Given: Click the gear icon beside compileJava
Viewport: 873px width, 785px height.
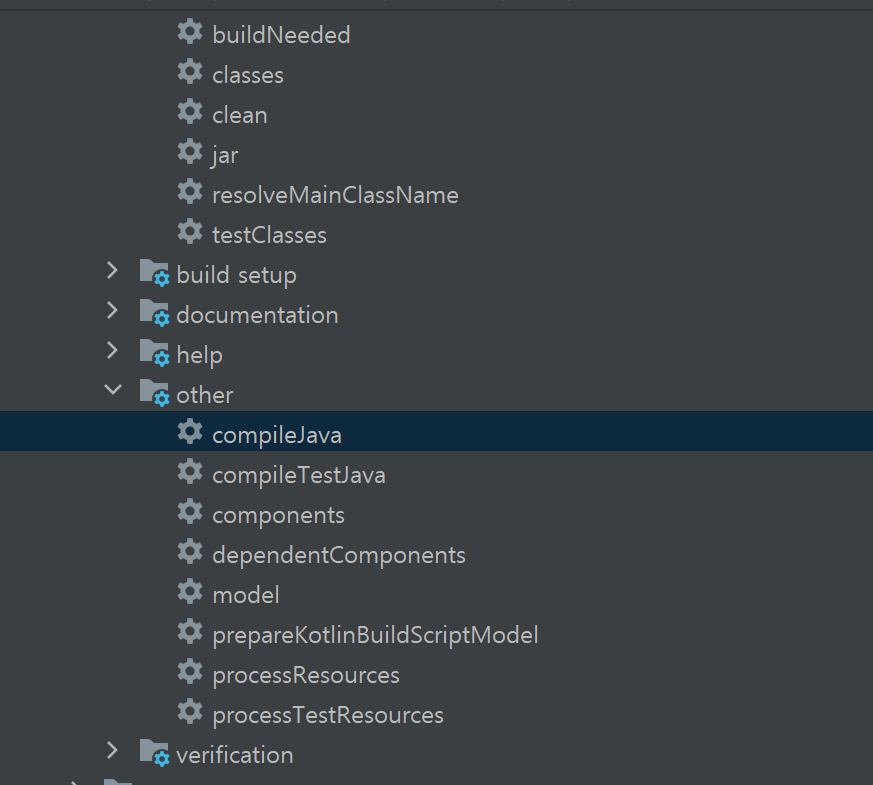Looking at the screenshot, I should [190, 432].
